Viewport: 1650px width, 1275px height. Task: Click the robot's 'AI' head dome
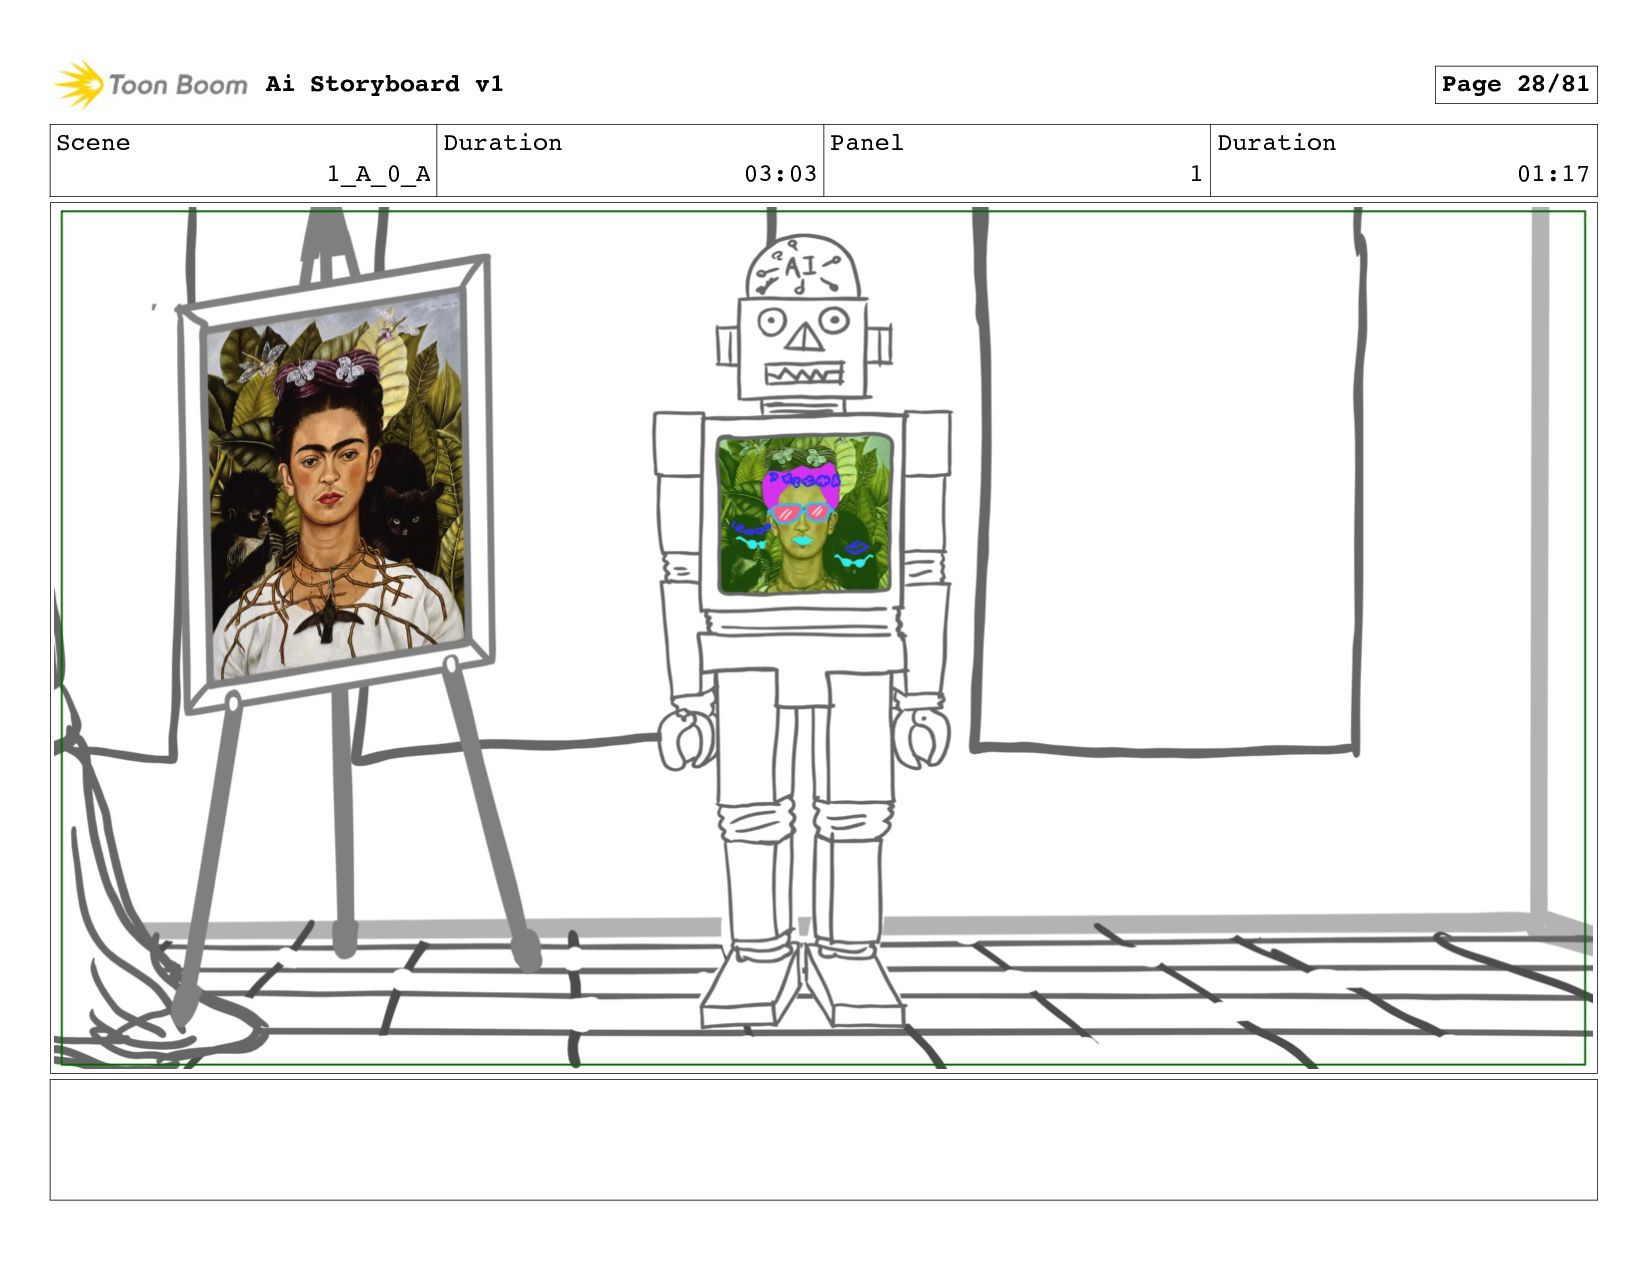(x=803, y=267)
